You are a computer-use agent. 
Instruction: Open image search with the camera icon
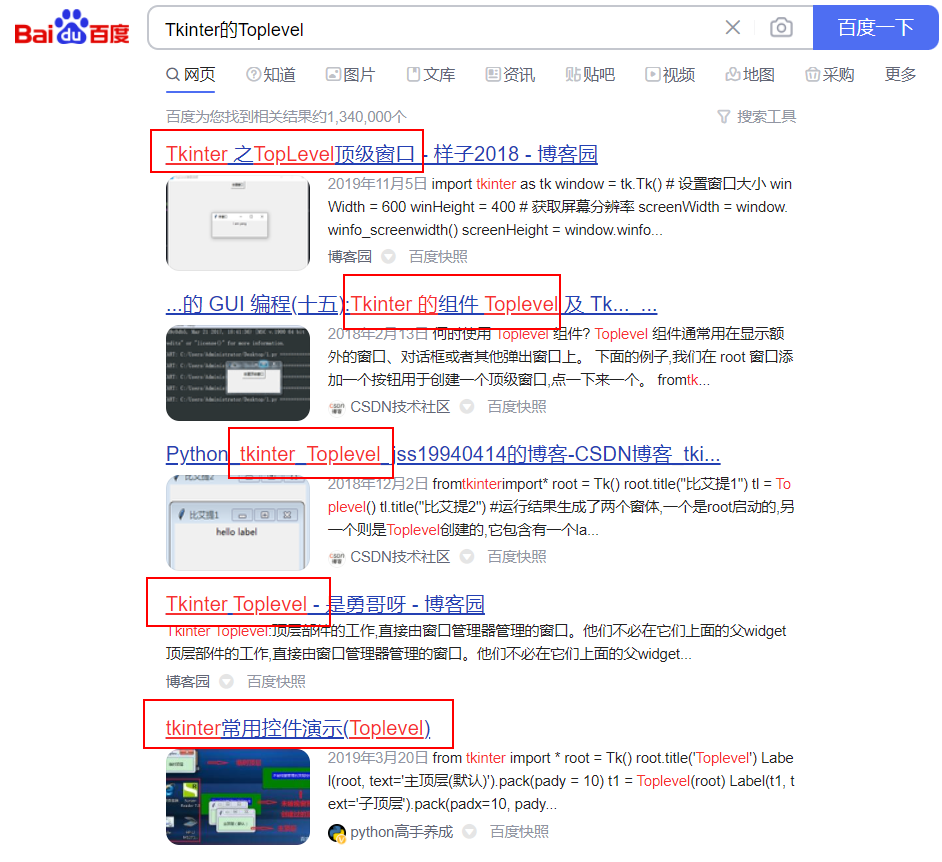pos(781,27)
